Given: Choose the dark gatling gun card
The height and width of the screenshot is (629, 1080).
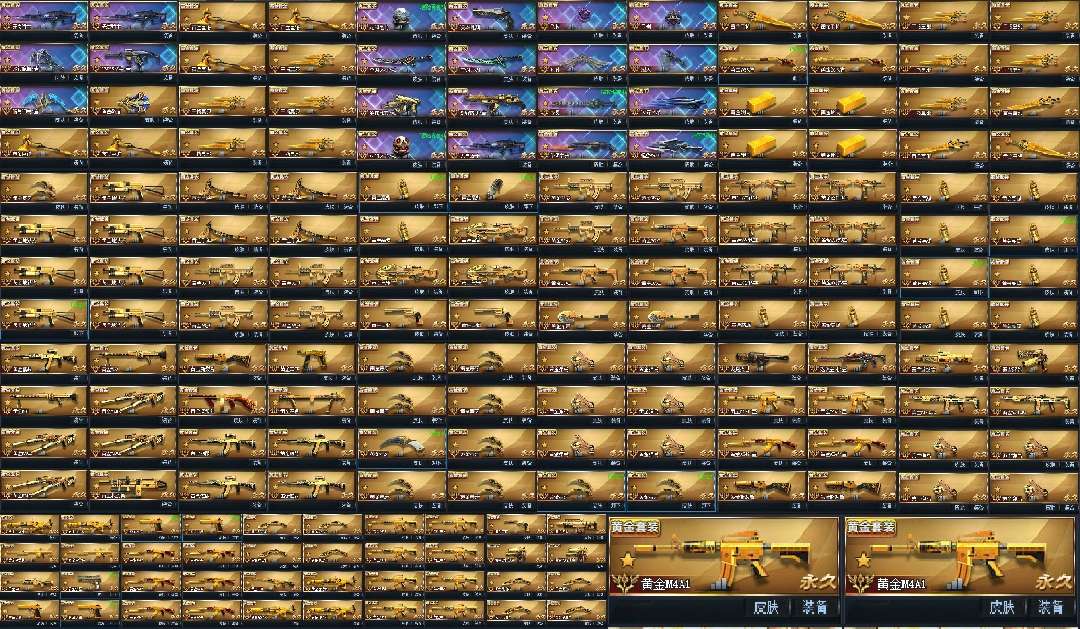Looking at the screenshot, I should click(762, 360).
